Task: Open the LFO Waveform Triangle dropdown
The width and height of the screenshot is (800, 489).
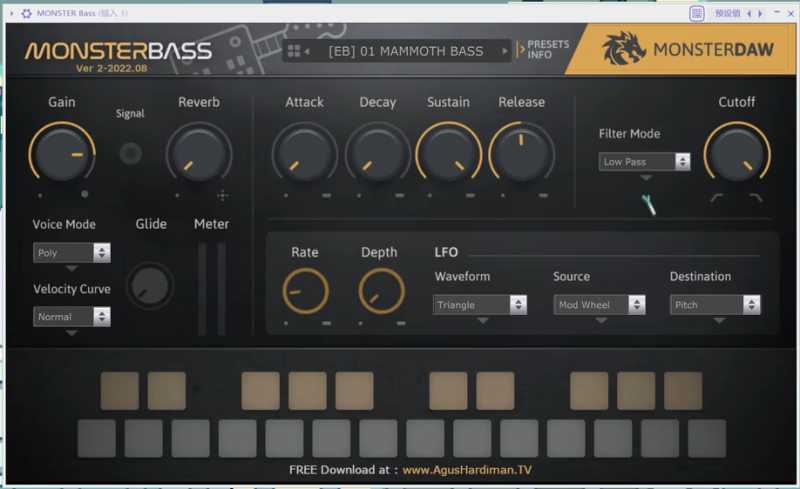Action: pos(480,305)
